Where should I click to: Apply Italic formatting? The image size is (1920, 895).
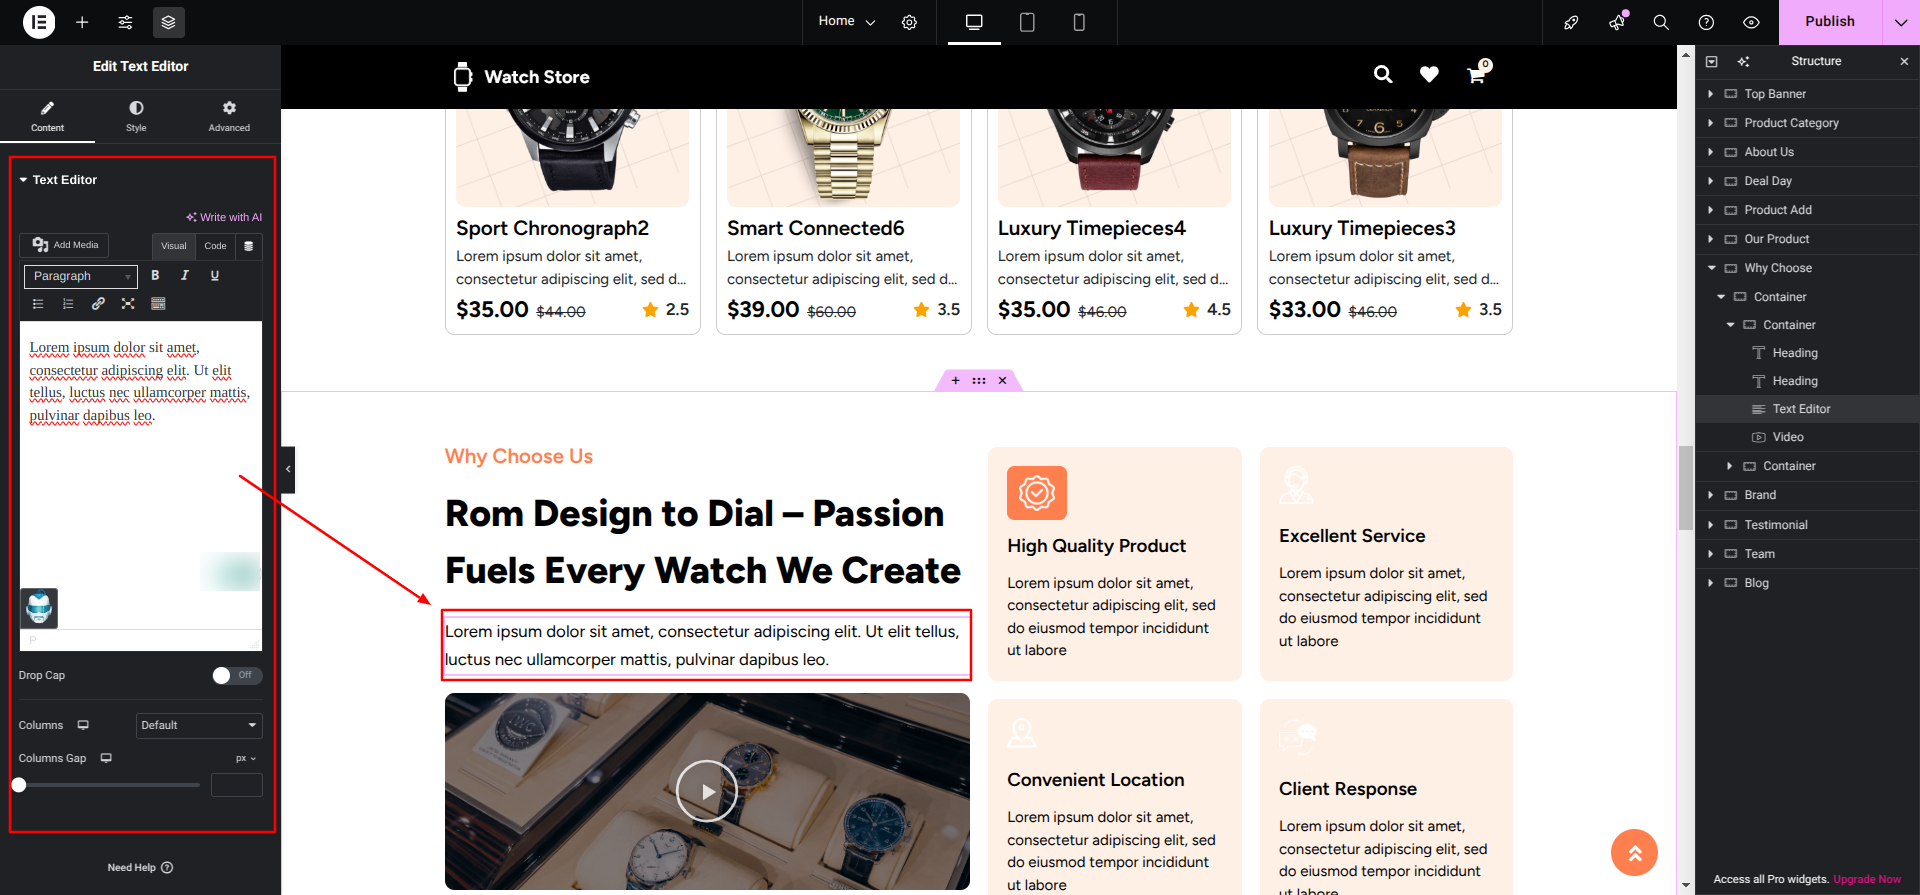pos(185,276)
